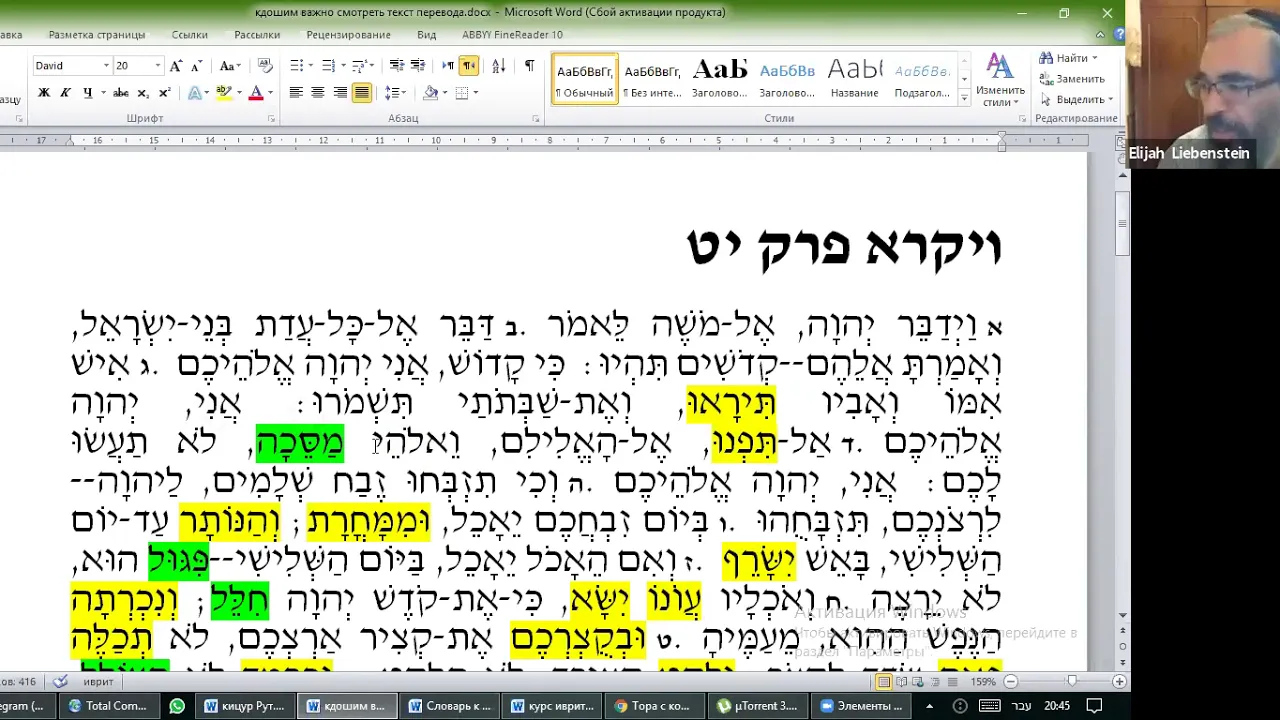Click proofing check icon in status bar
Image resolution: width=1280 pixels, height=720 pixels.
coord(61,682)
